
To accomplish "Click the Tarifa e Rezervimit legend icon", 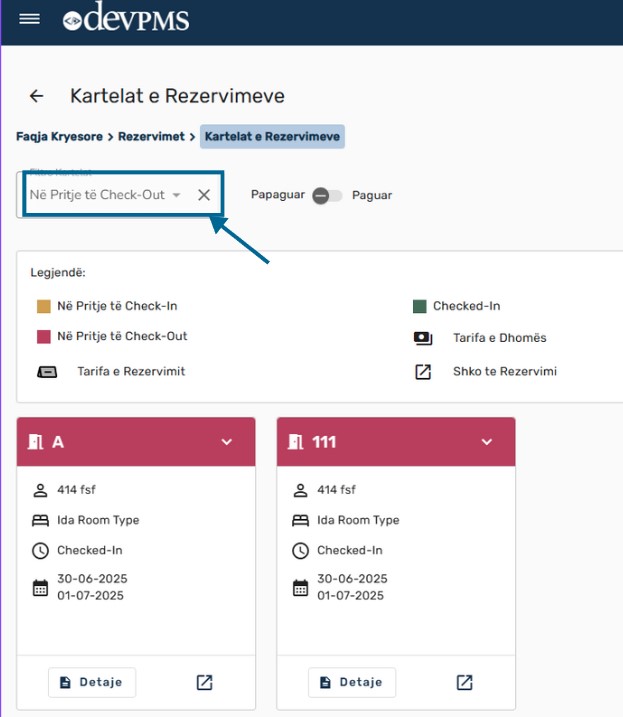I will point(47,372).
